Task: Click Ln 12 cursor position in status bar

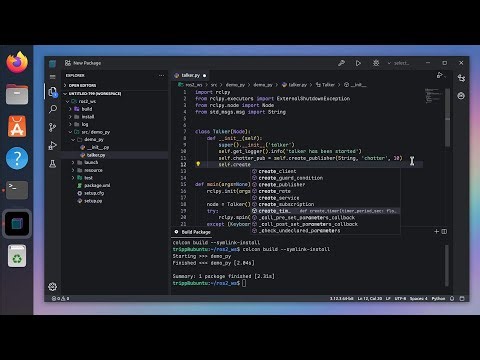Action: [370, 299]
